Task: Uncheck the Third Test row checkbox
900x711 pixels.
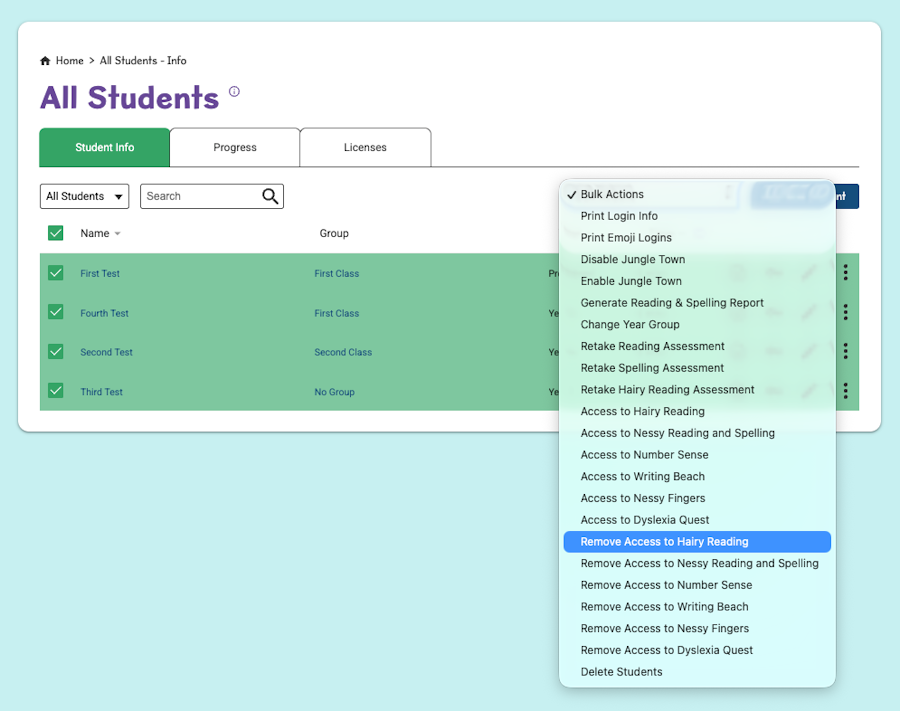Action: [x=56, y=391]
